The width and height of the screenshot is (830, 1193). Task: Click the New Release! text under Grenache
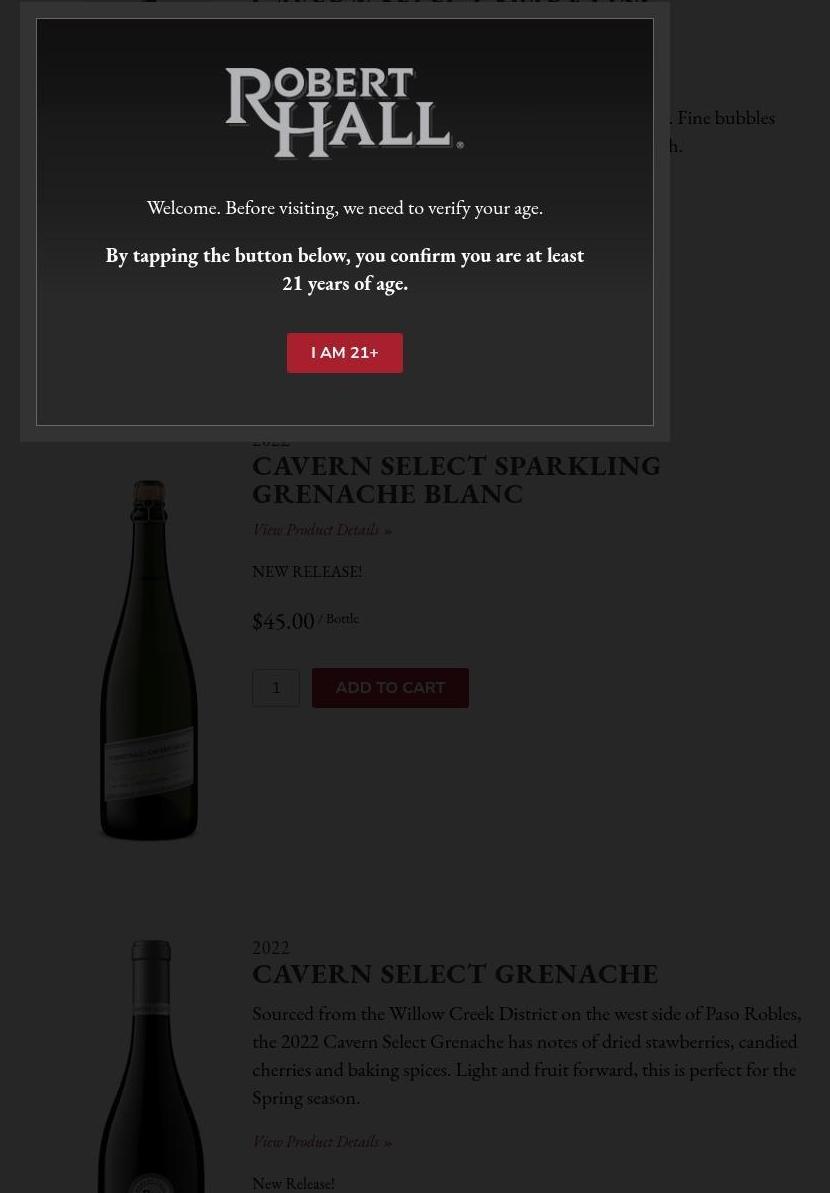(294, 1184)
